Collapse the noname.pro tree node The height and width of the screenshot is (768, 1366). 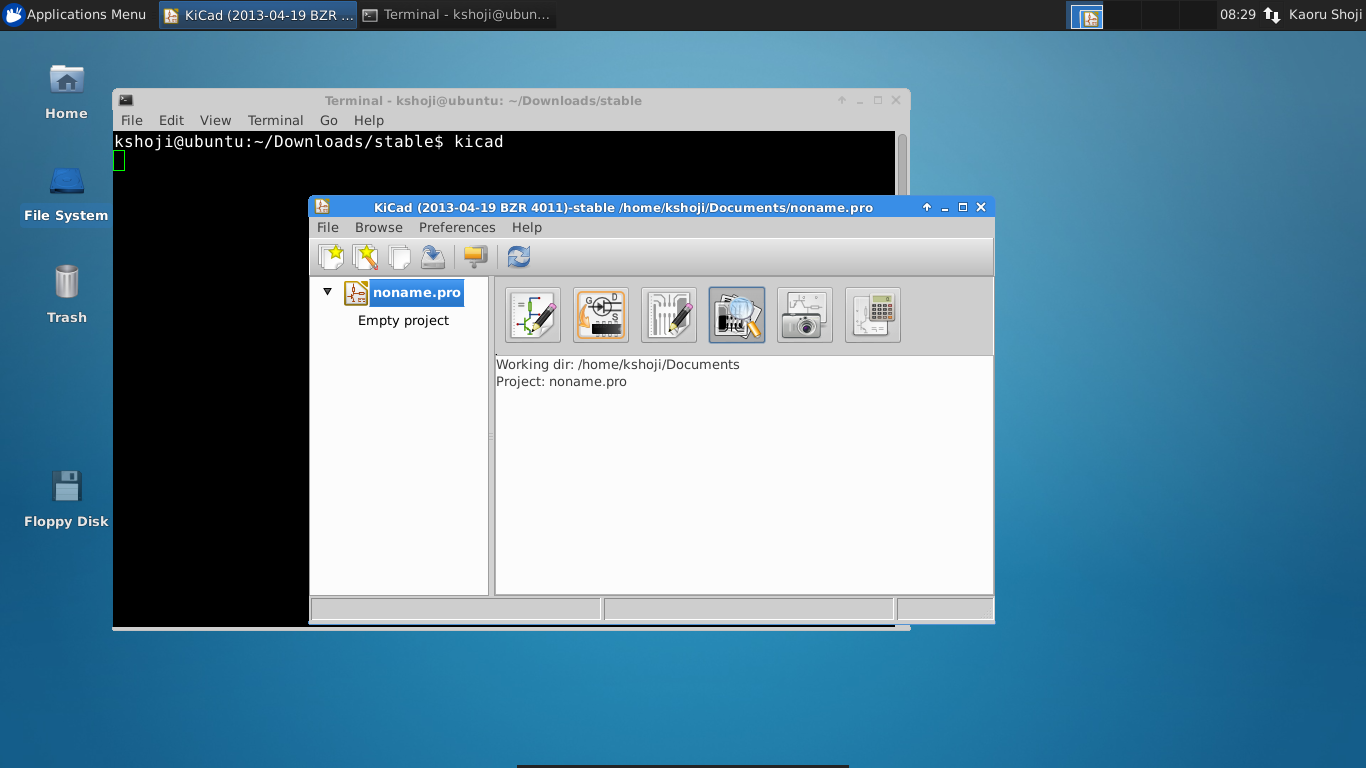click(327, 292)
